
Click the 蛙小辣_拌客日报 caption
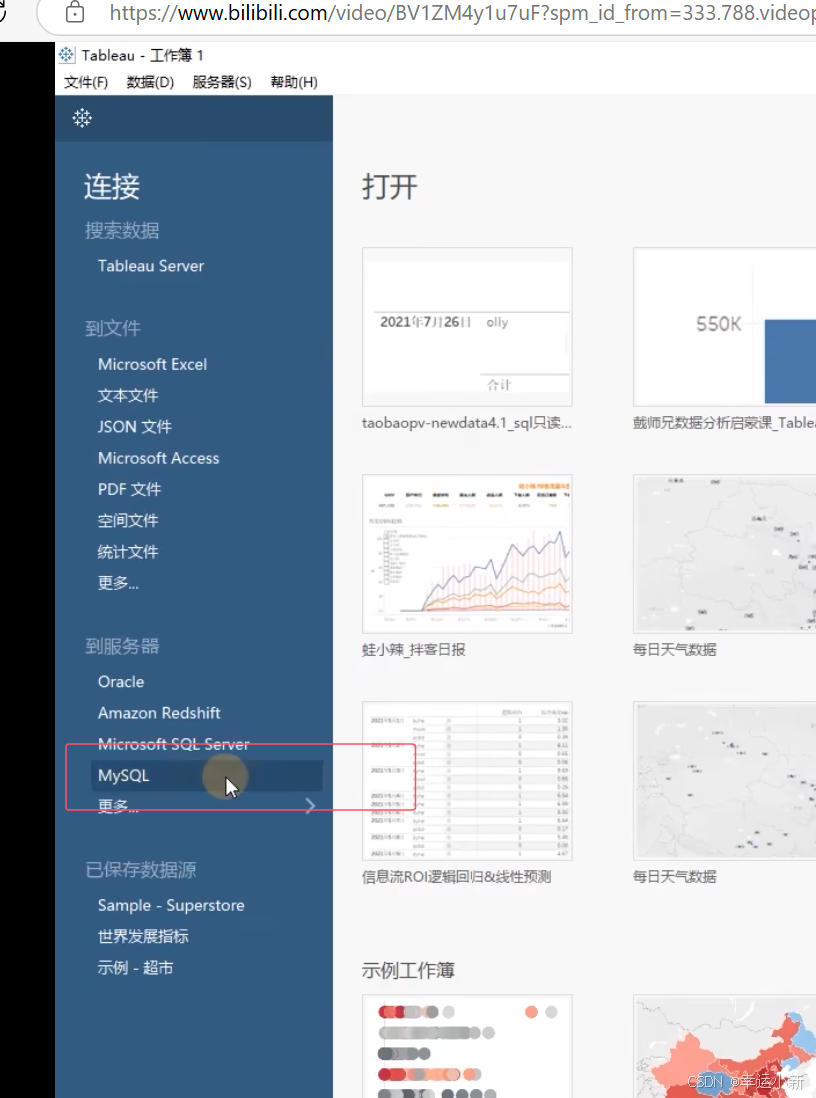413,650
